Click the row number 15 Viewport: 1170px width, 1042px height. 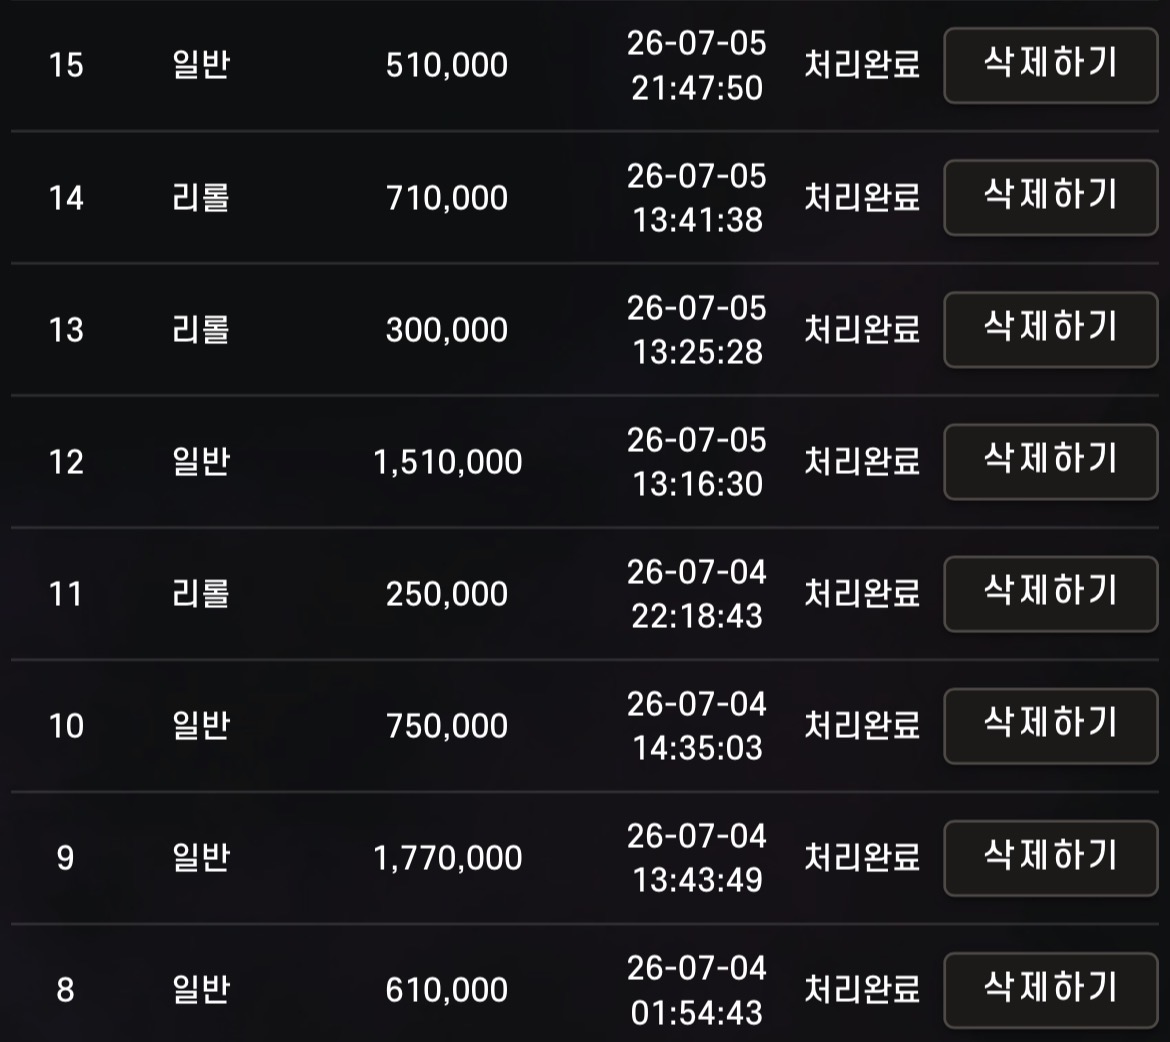point(66,65)
